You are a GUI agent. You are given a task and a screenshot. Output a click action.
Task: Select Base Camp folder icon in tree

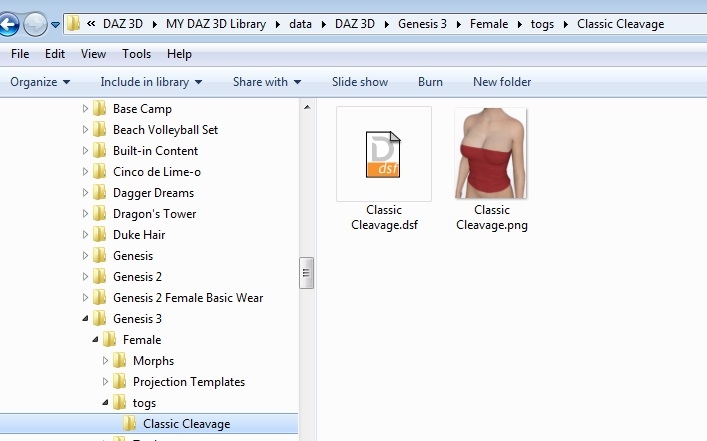100,109
